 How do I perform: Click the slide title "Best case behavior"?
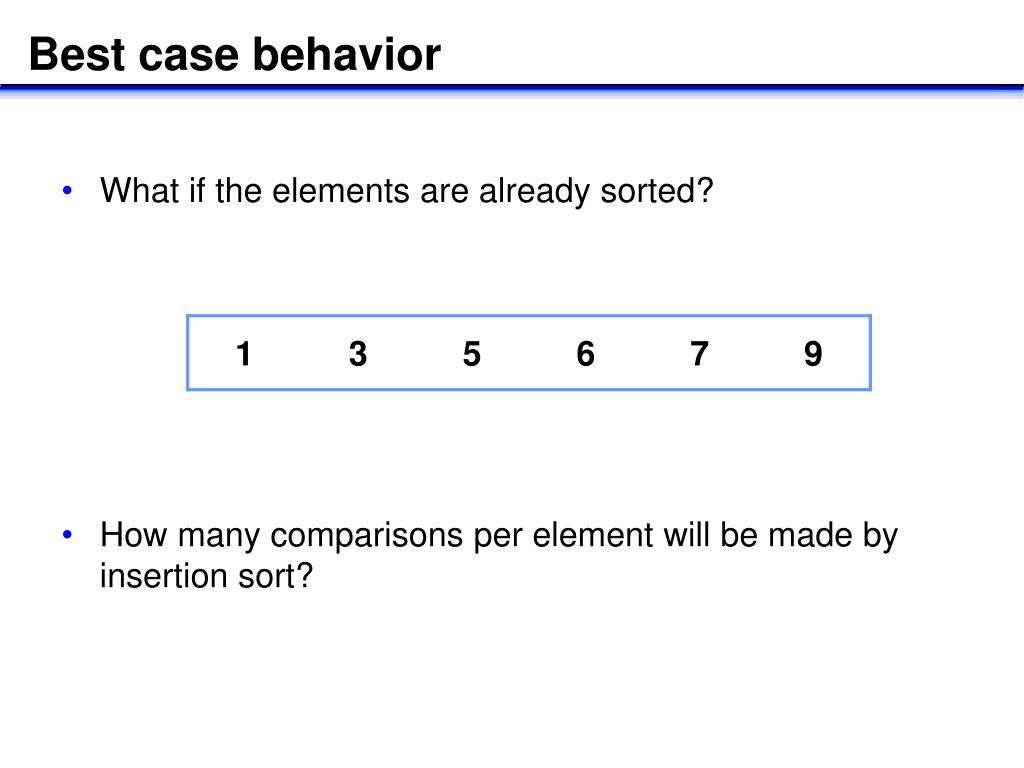[x=234, y=54]
